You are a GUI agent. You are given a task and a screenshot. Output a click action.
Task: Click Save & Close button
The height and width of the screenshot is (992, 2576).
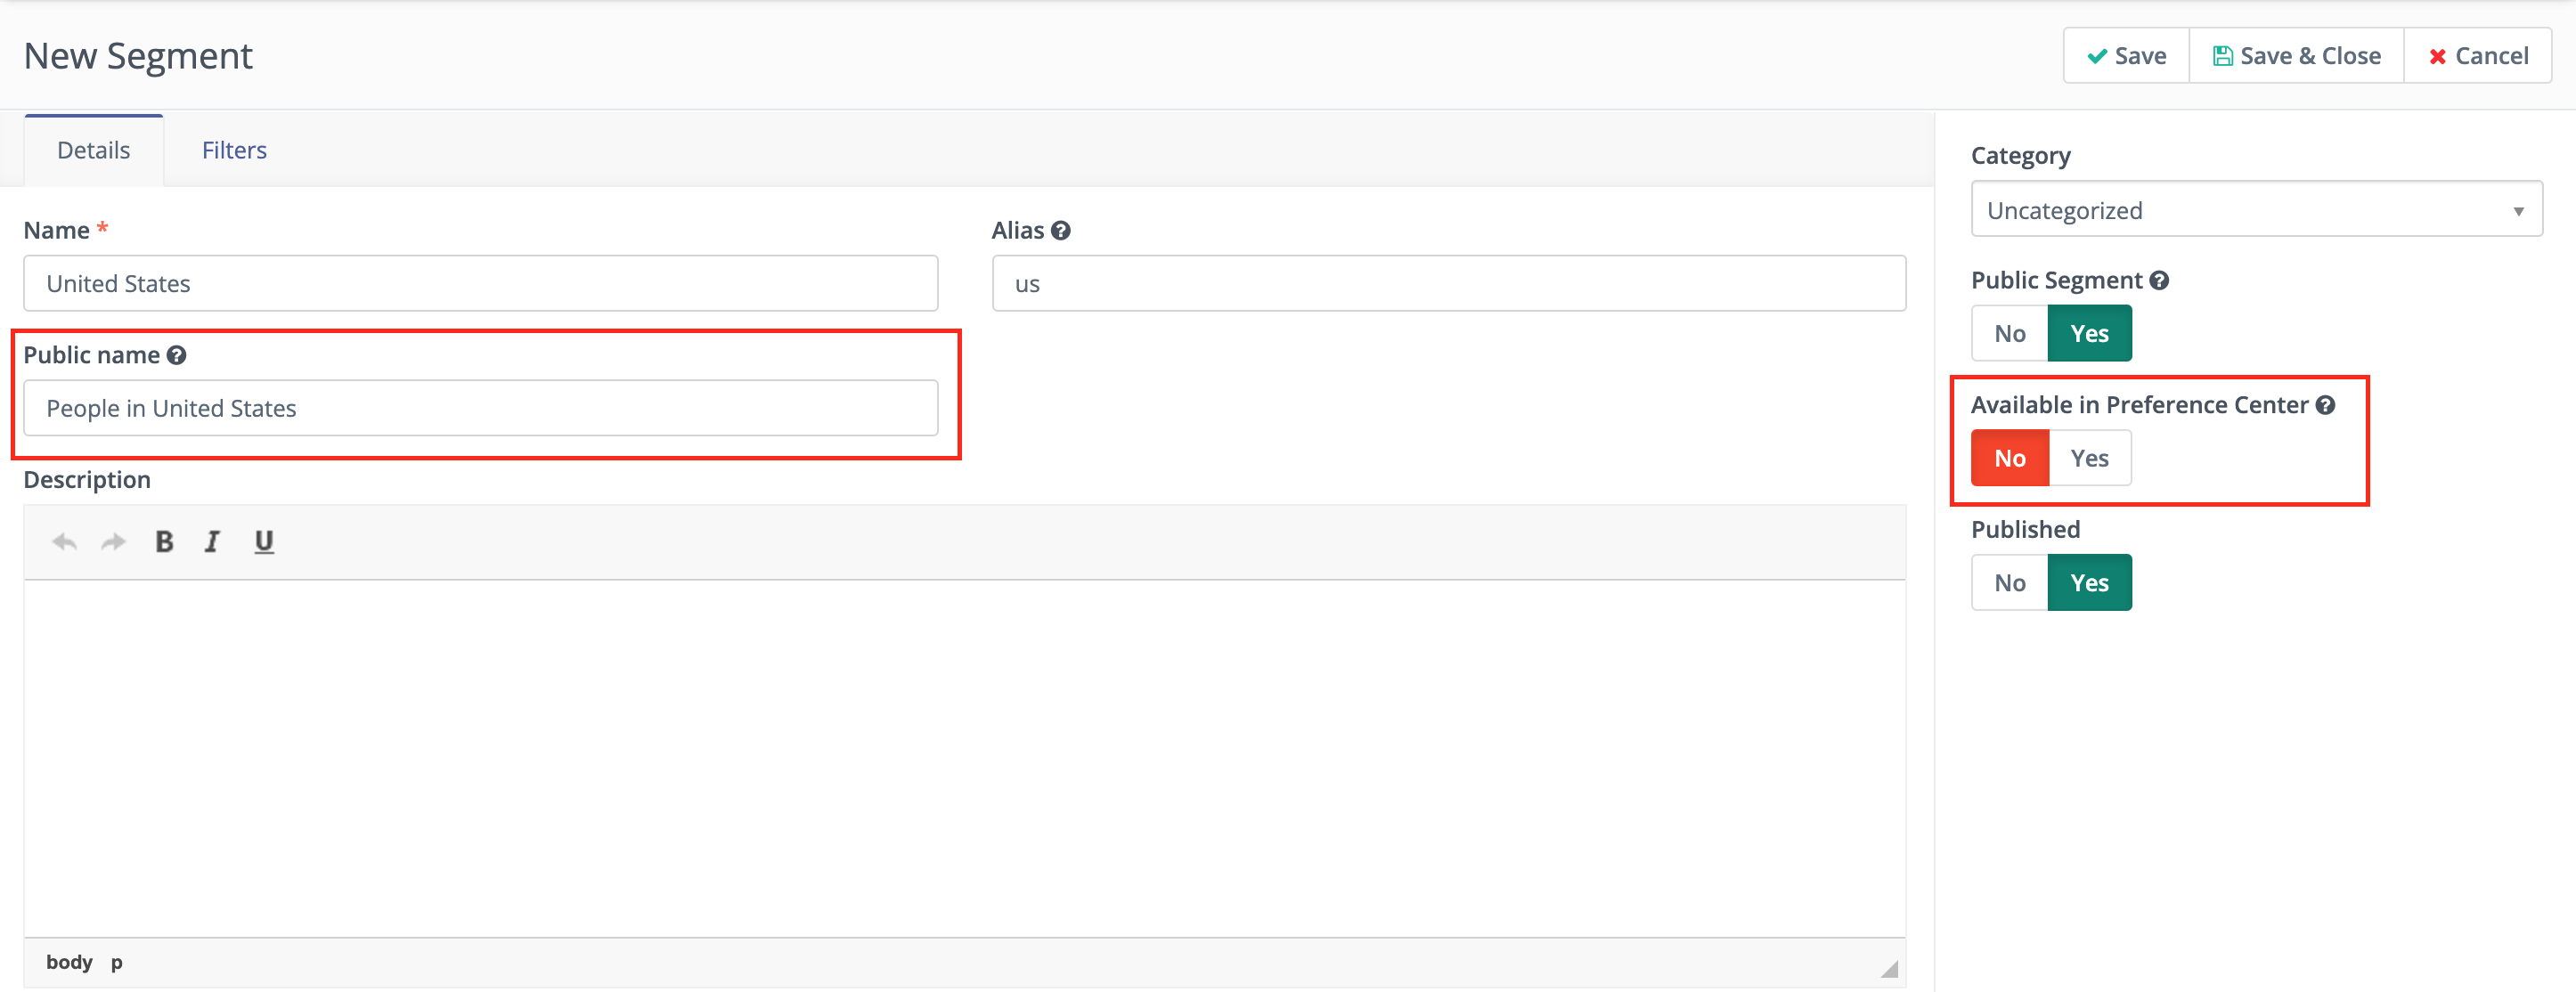[x=2296, y=56]
